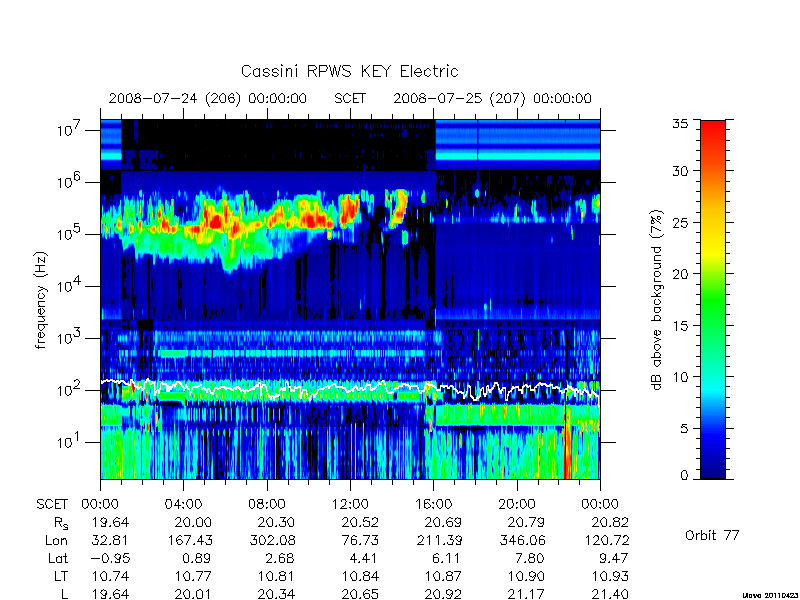Click latitude value '-0.95'

110,558
